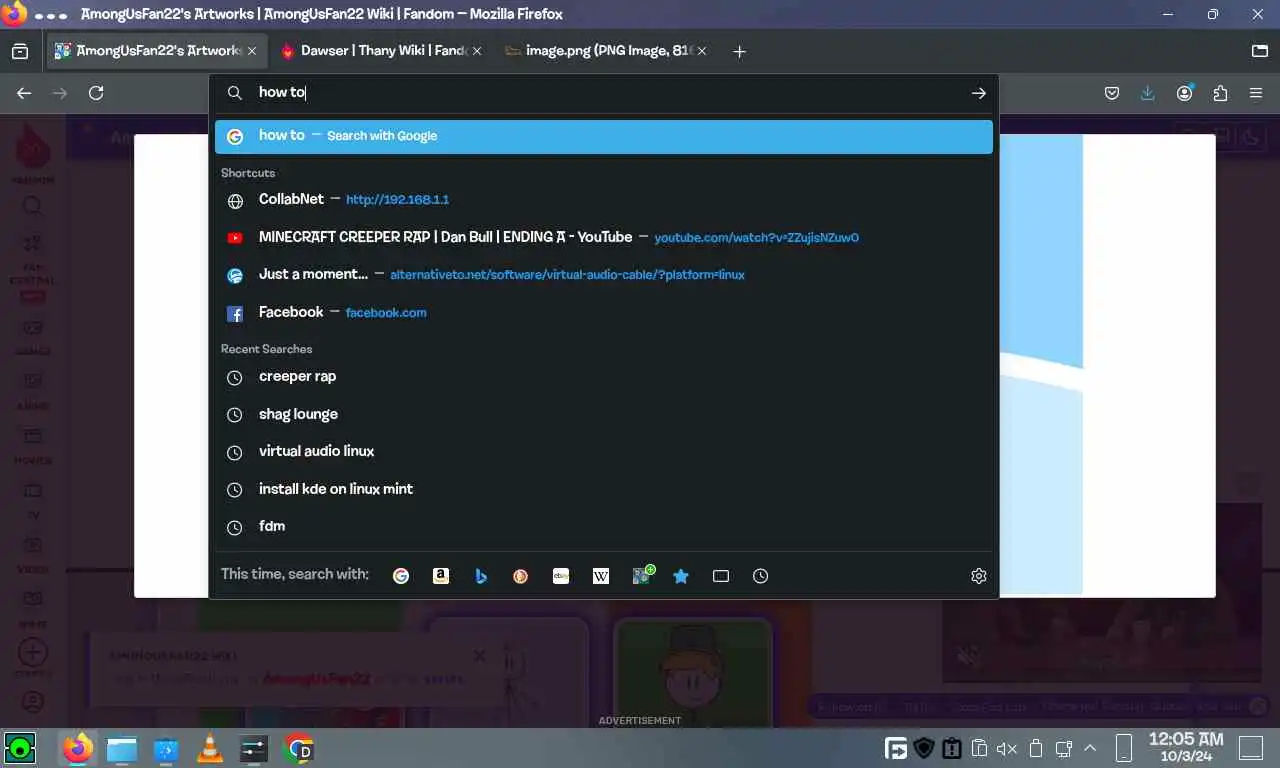
Task: Reload the current page
Action: (96, 93)
